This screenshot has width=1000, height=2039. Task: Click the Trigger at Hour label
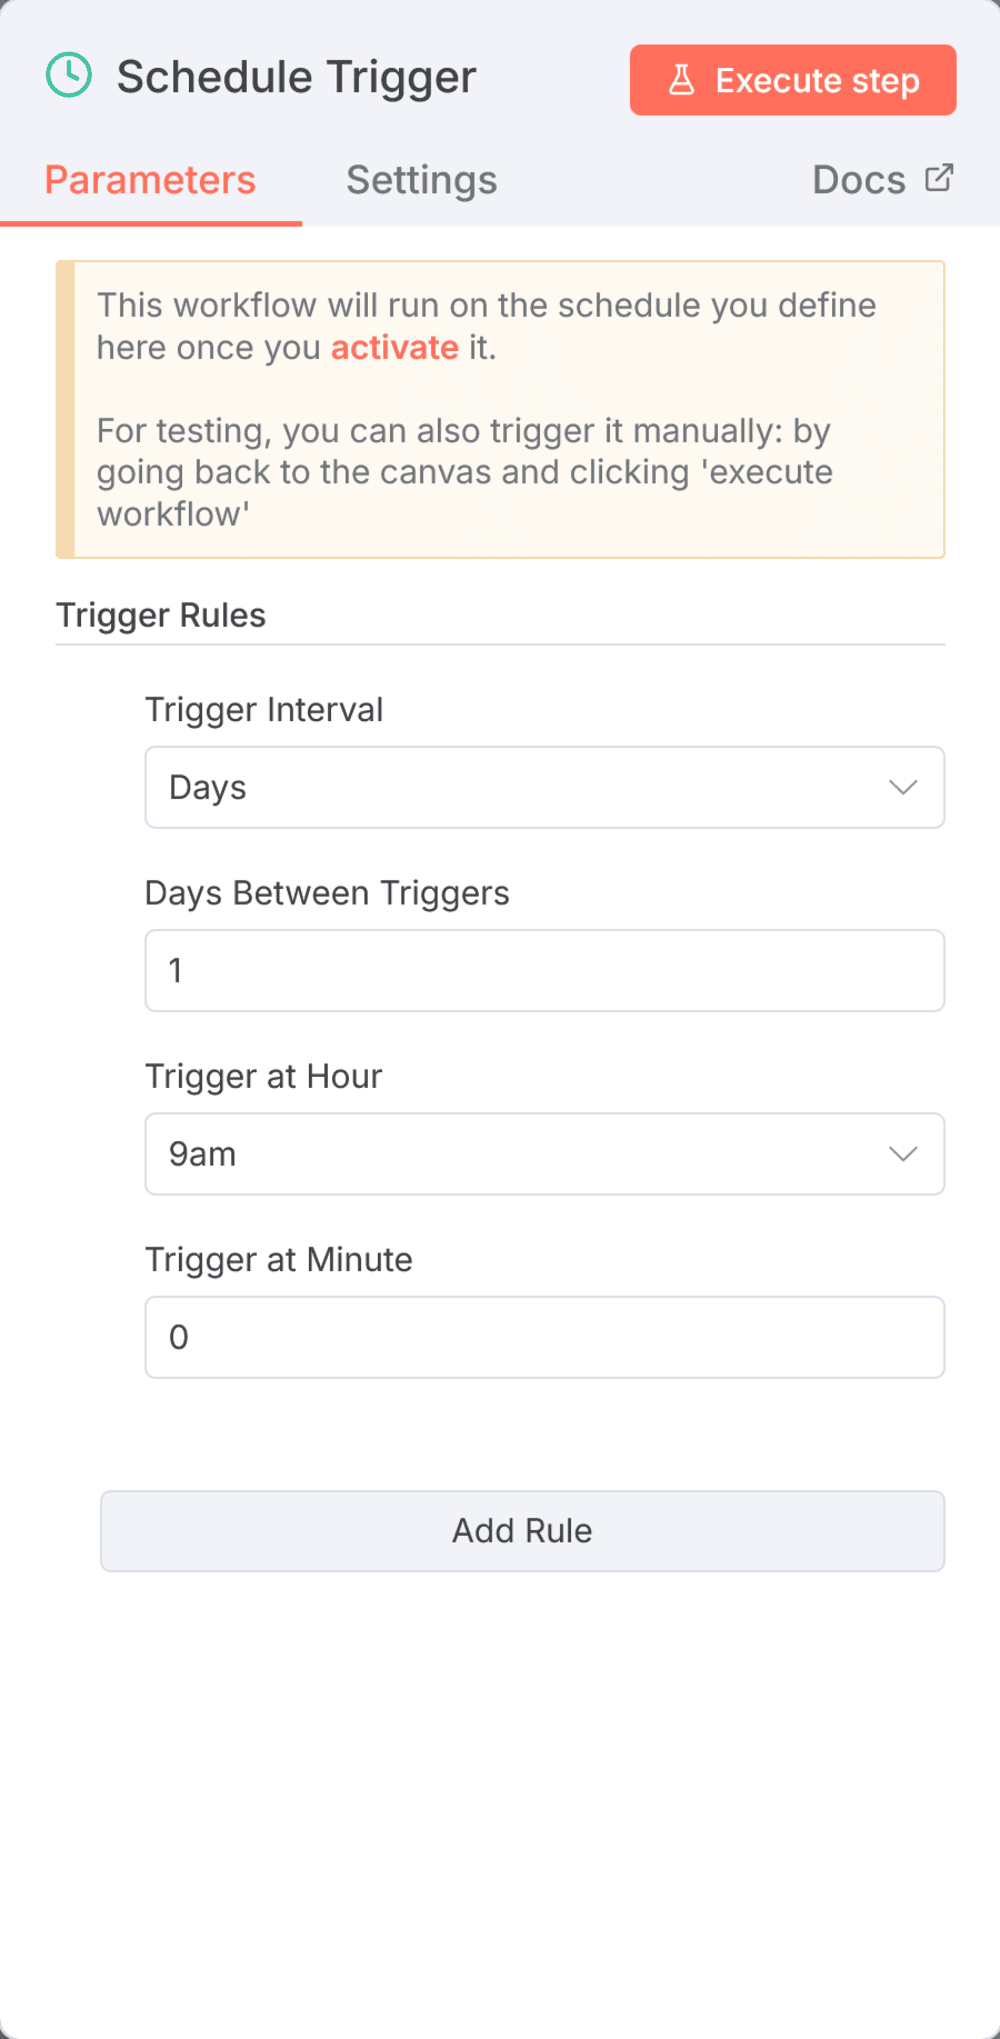(x=263, y=1076)
